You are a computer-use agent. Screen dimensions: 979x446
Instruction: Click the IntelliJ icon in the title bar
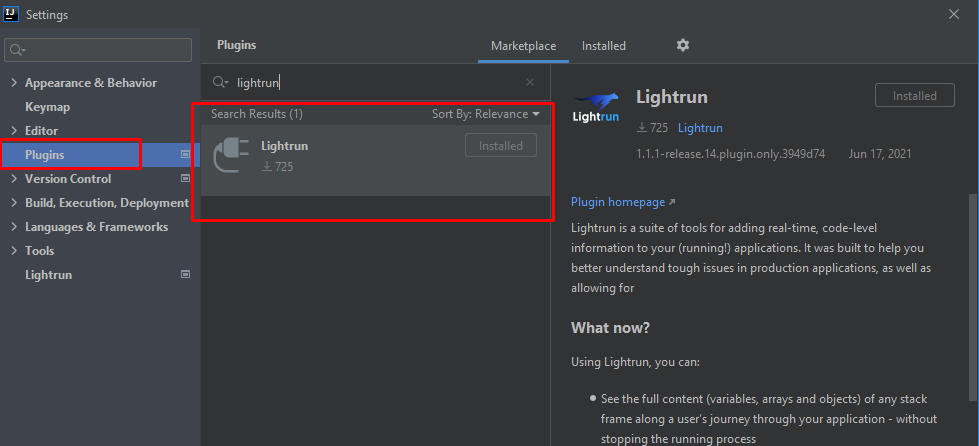[x=11, y=14]
